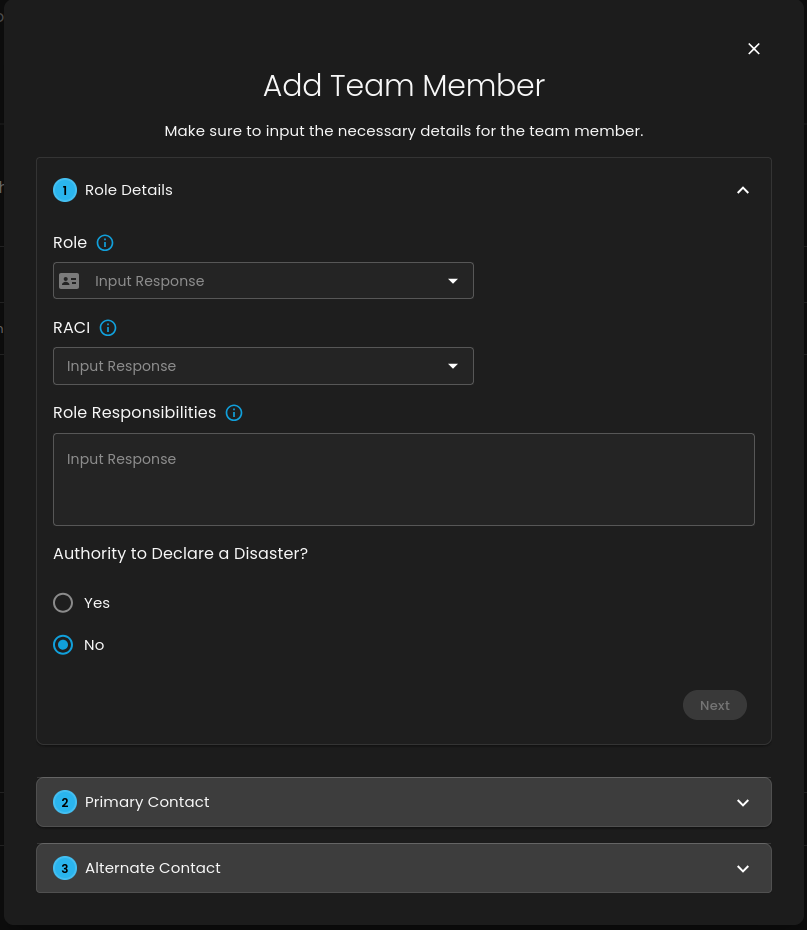The image size is (807, 930).
Task: Click the step 1 circle badge
Action: coord(65,190)
